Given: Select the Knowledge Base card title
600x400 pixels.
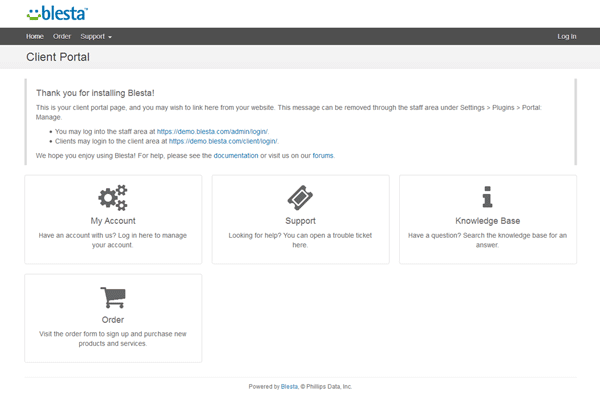Looking at the screenshot, I should click(488, 221).
